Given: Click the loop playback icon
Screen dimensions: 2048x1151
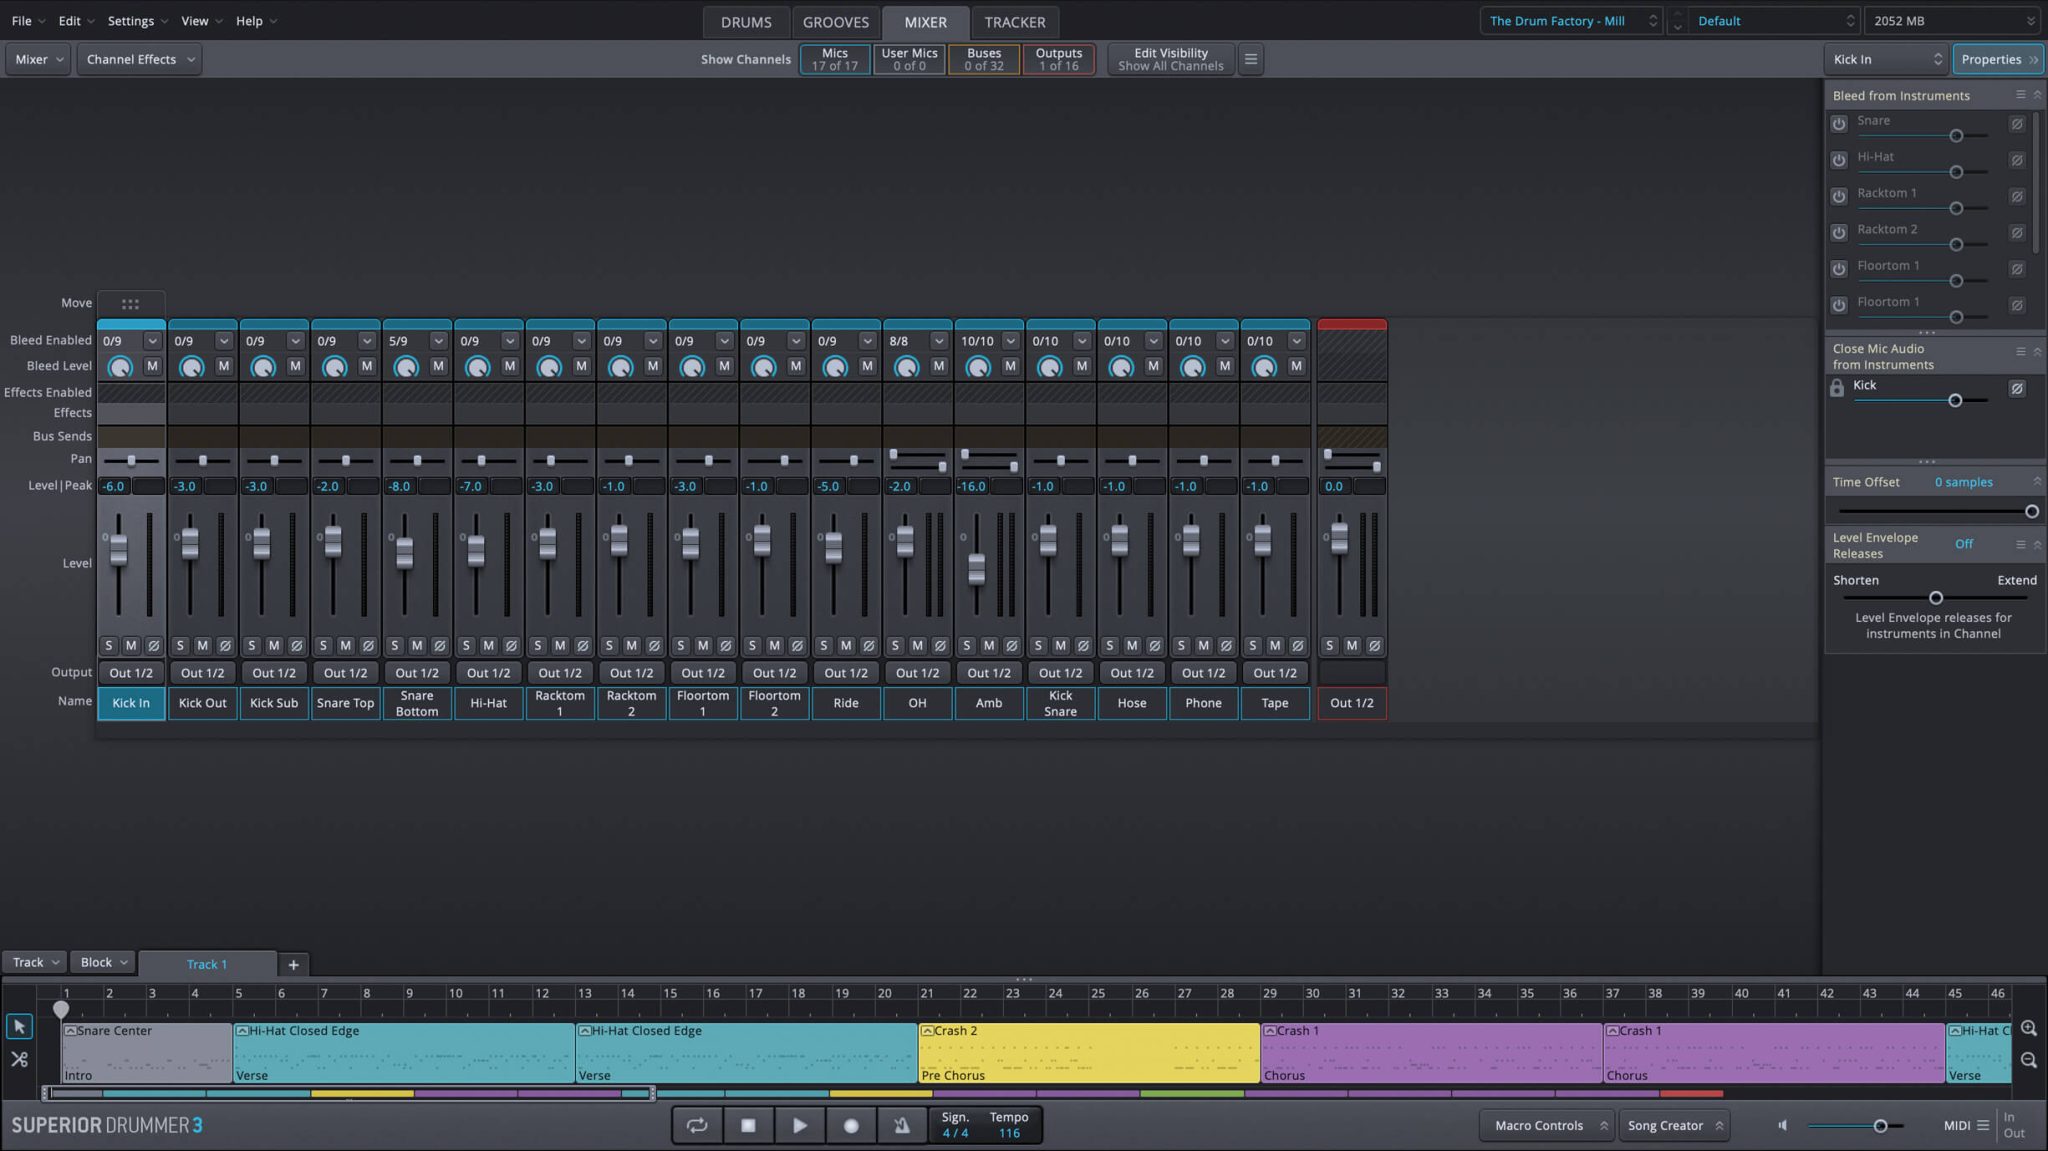Looking at the screenshot, I should (x=697, y=1125).
